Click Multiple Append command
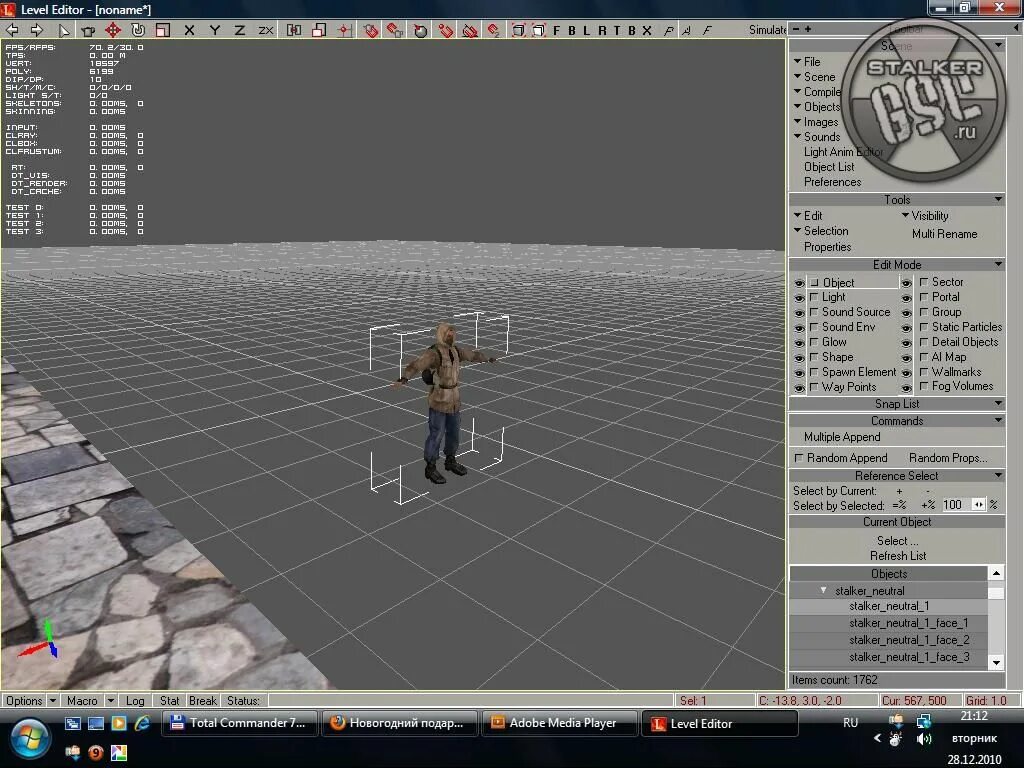 [x=842, y=437]
